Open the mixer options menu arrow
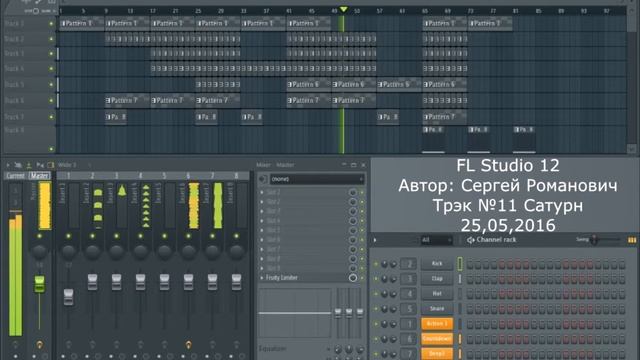640x360 pixels. (x=8, y=165)
